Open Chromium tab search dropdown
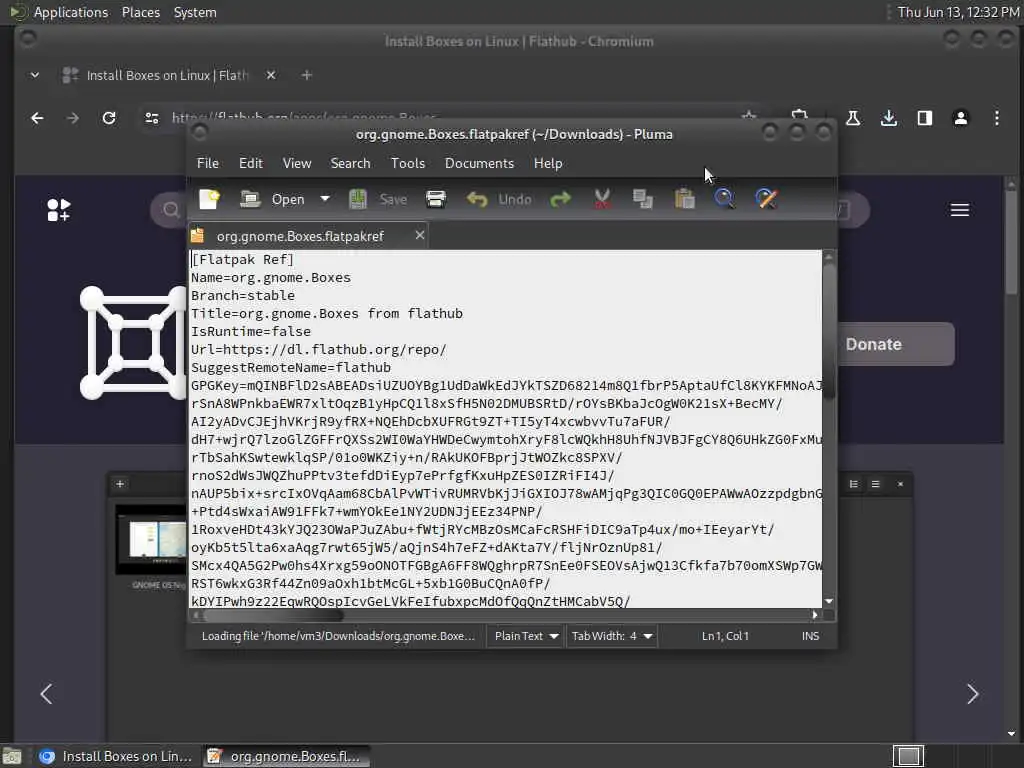Viewport: 1024px width, 768px height. (x=35, y=75)
